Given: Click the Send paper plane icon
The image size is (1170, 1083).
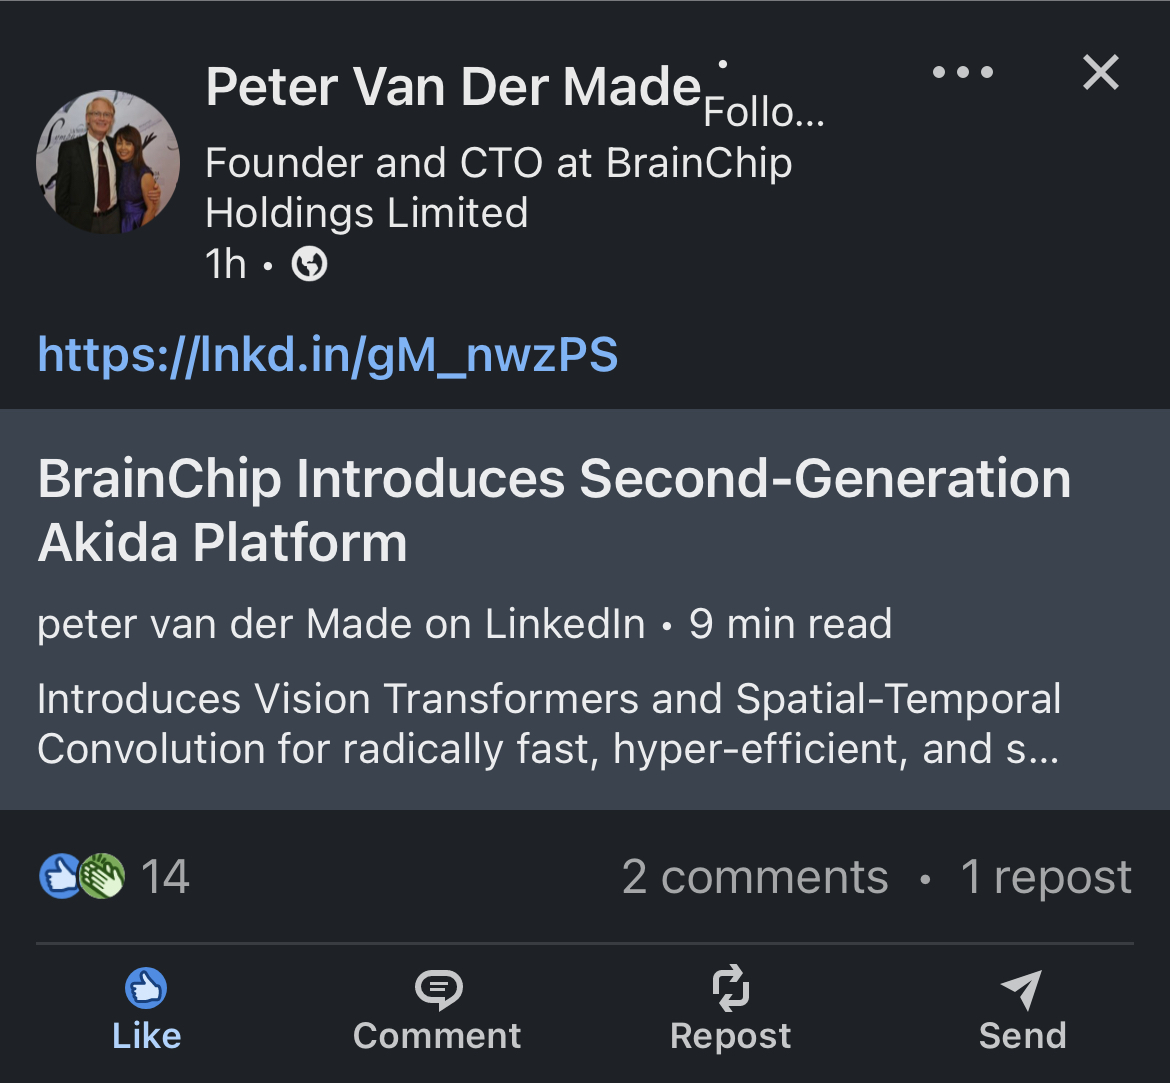Looking at the screenshot, I should pyautogui.click(x=1022, y=990).
